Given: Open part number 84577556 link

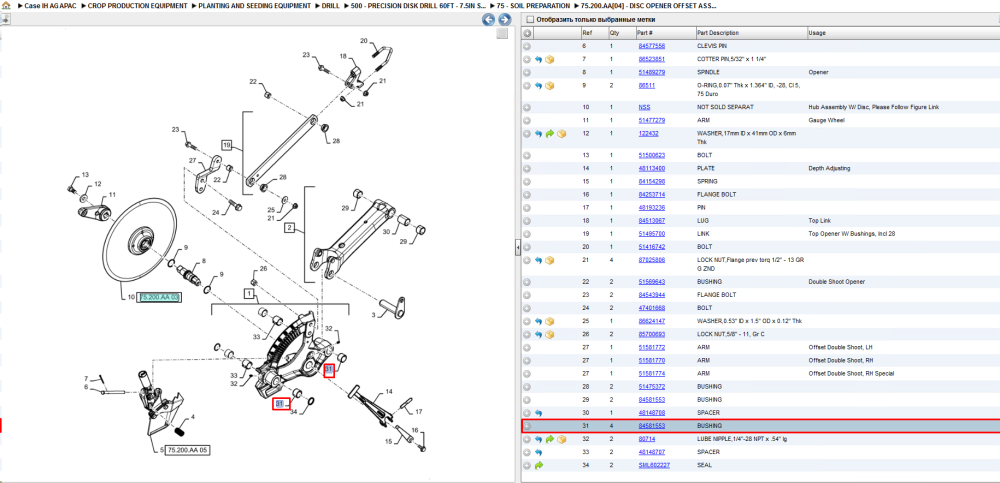Looking at the screenshot, I should pyautogui.click(x=652, y=47).
